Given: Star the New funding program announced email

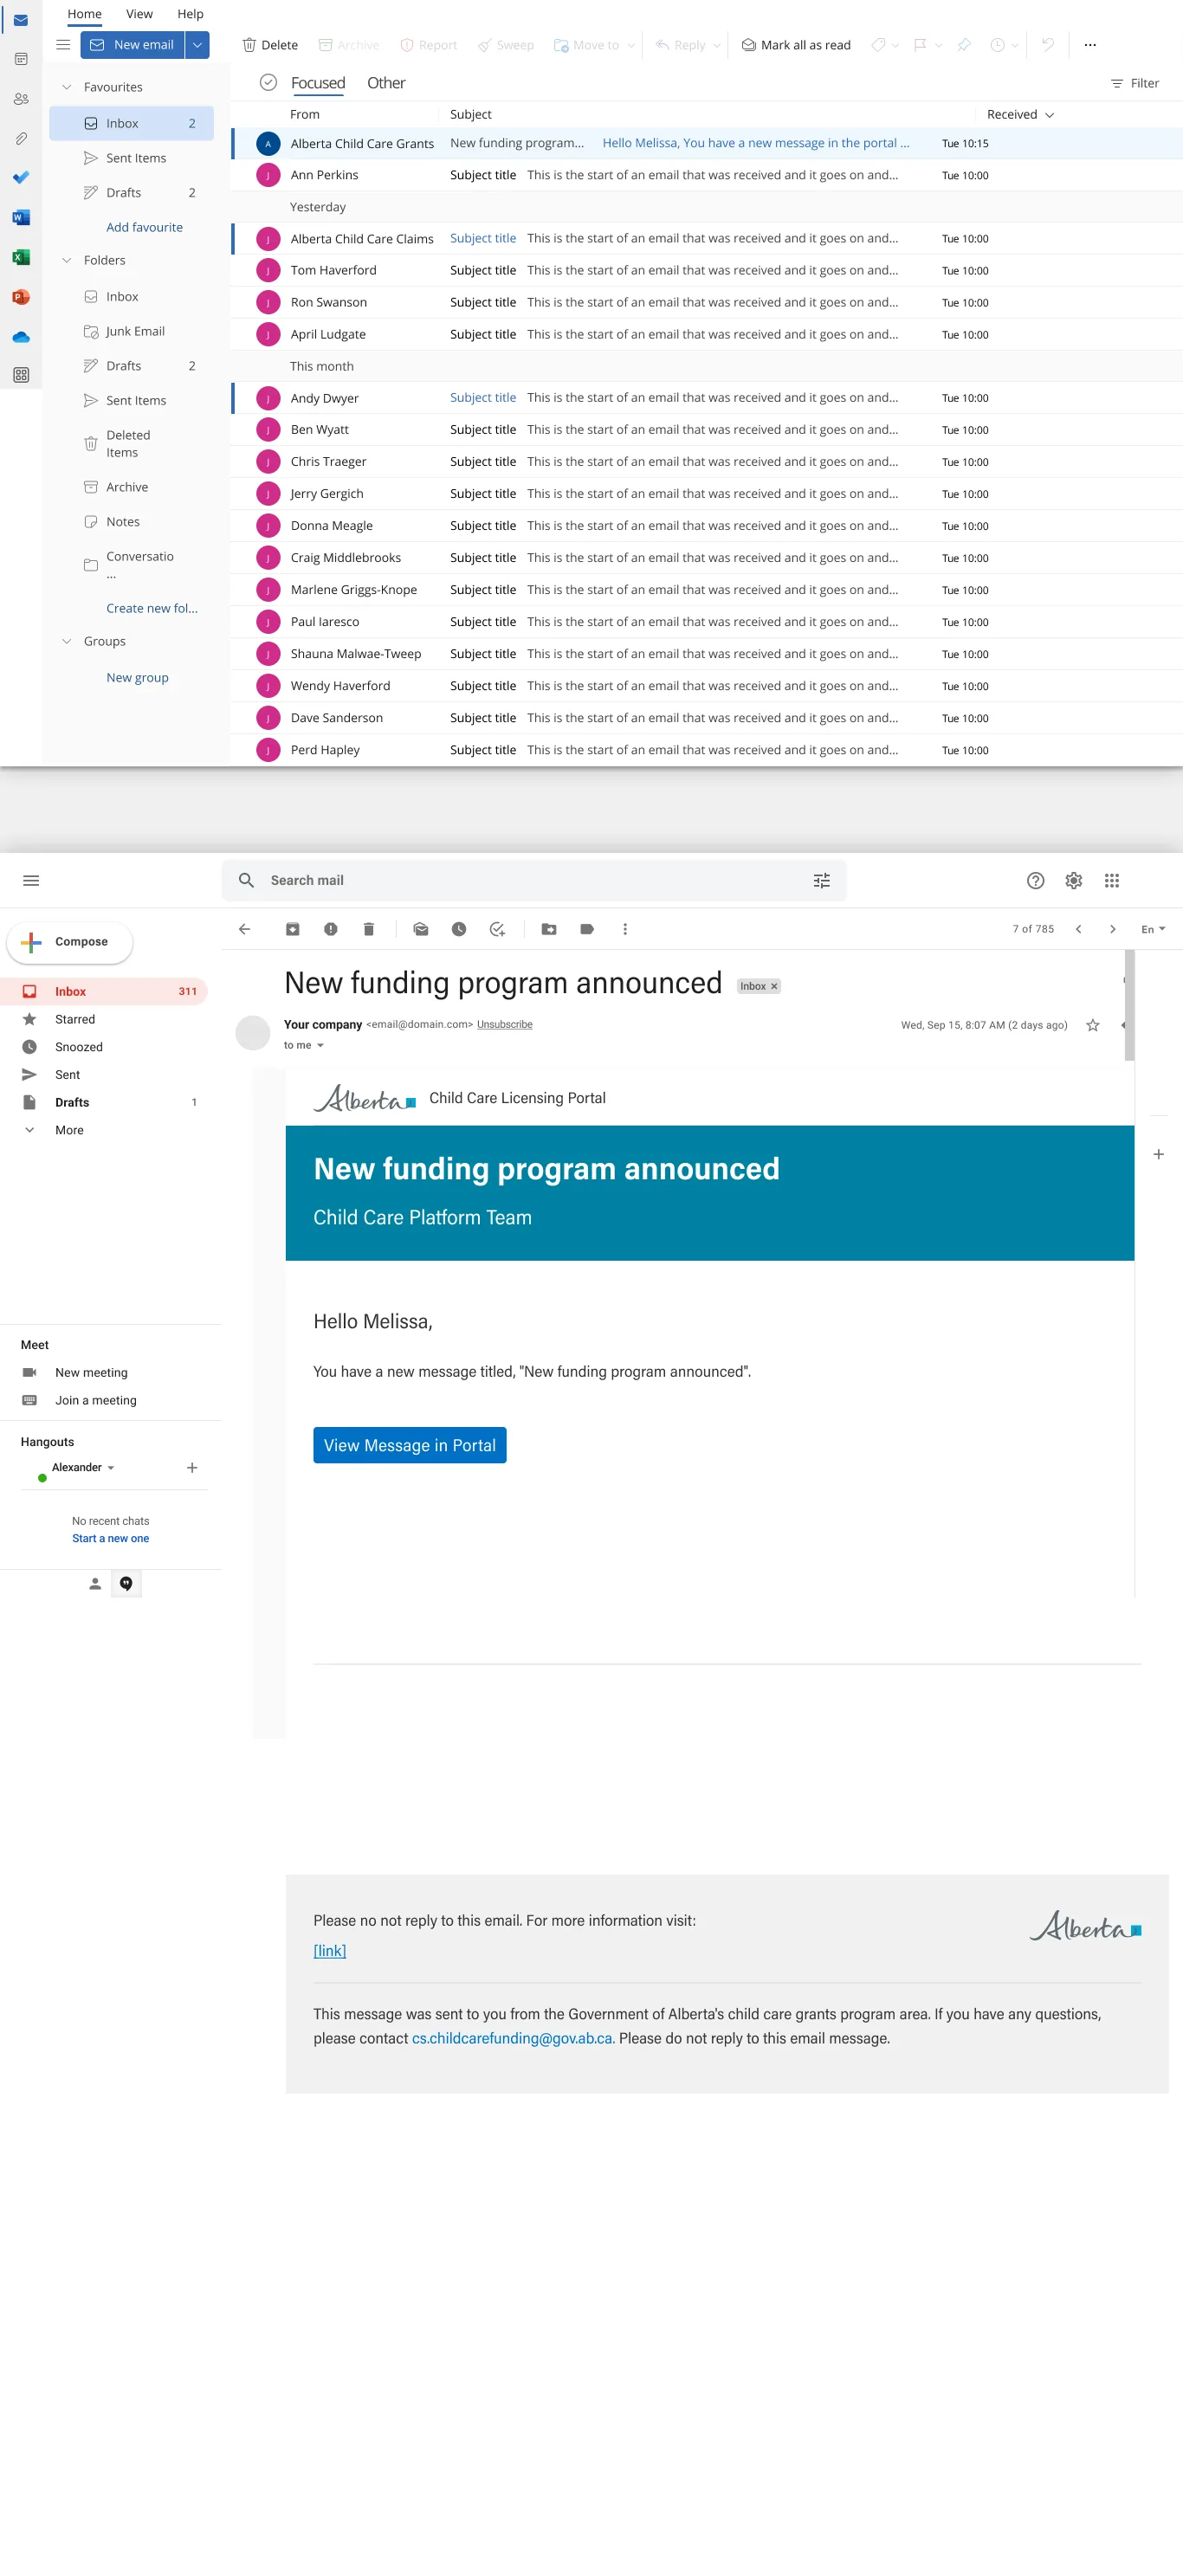Looking at the screenshot, I should coord(1093,1025).
